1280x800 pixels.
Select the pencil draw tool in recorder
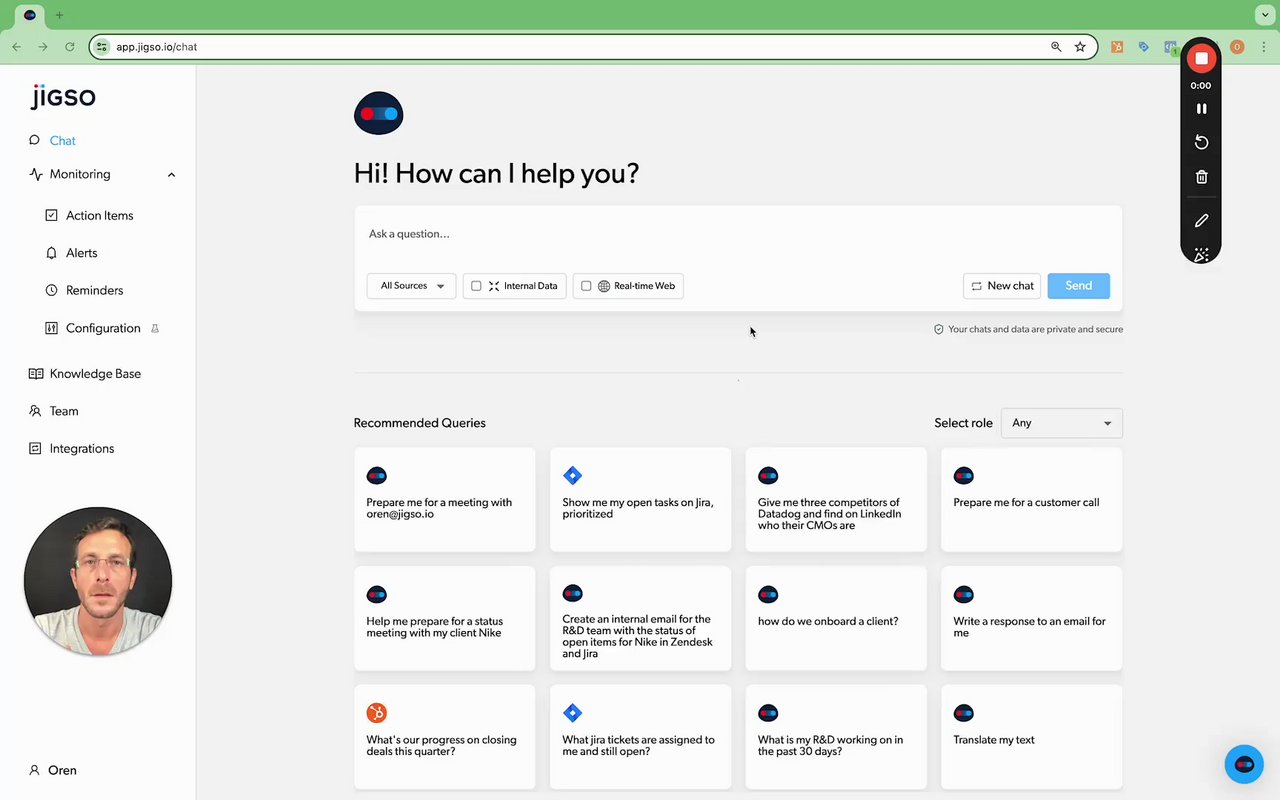[1201, 220]
